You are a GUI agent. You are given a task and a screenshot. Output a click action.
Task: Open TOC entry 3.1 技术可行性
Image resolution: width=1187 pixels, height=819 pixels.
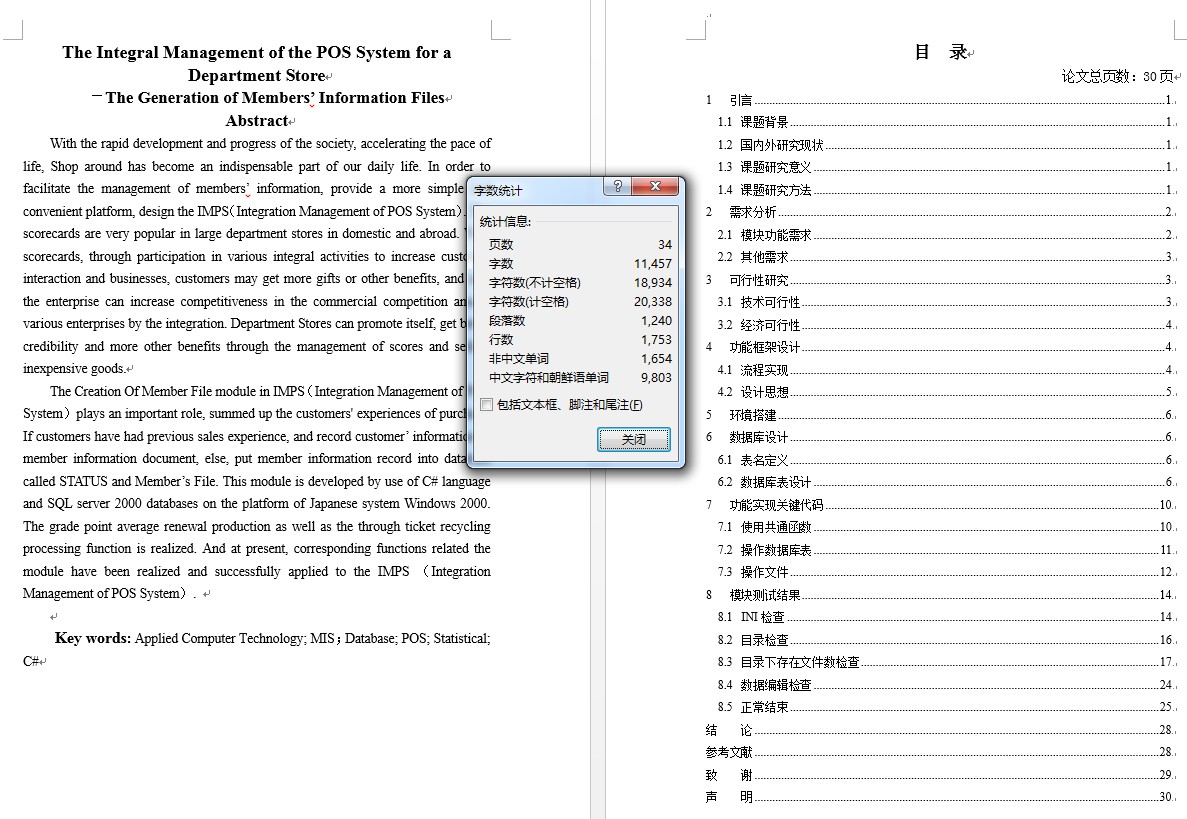[945, 302]
